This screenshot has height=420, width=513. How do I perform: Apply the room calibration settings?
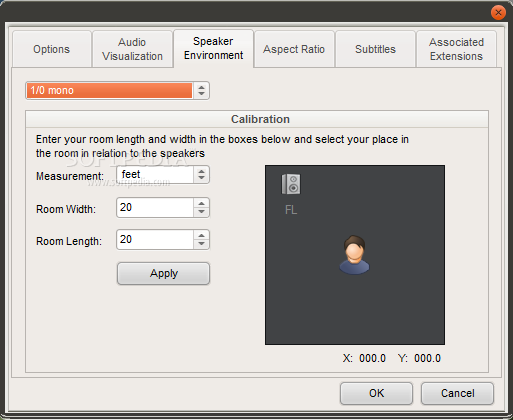(x=163, y=273)
